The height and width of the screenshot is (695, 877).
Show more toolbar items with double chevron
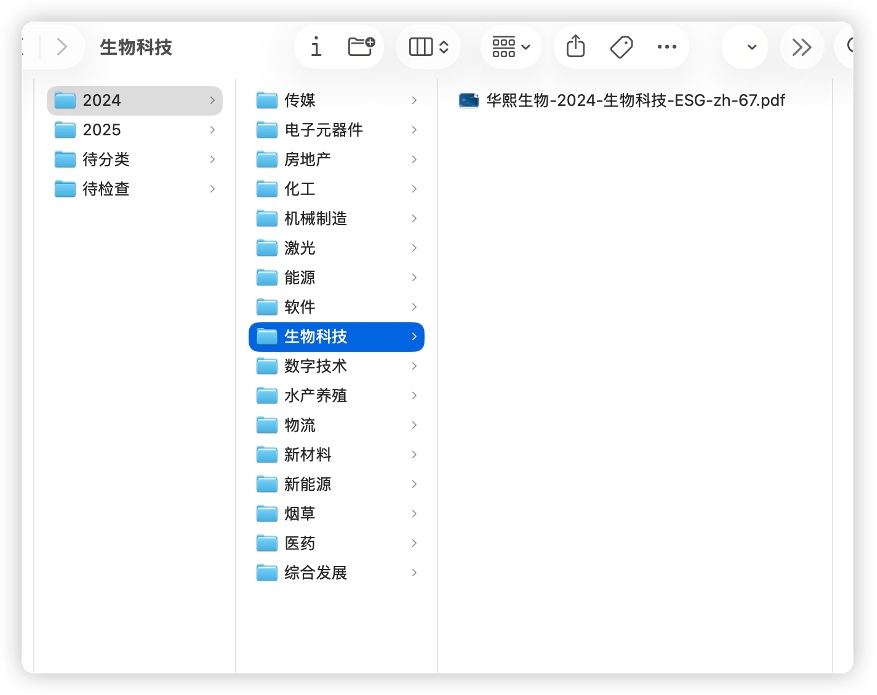(x=801, y=47)
